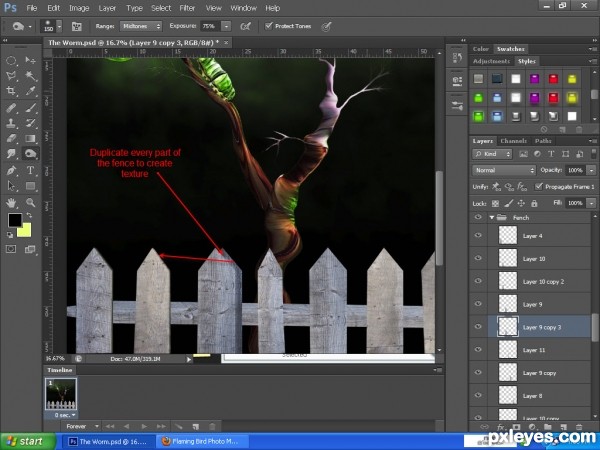Click the Exposure 75% input field
The image size is (600, 450).
point(210,26)
